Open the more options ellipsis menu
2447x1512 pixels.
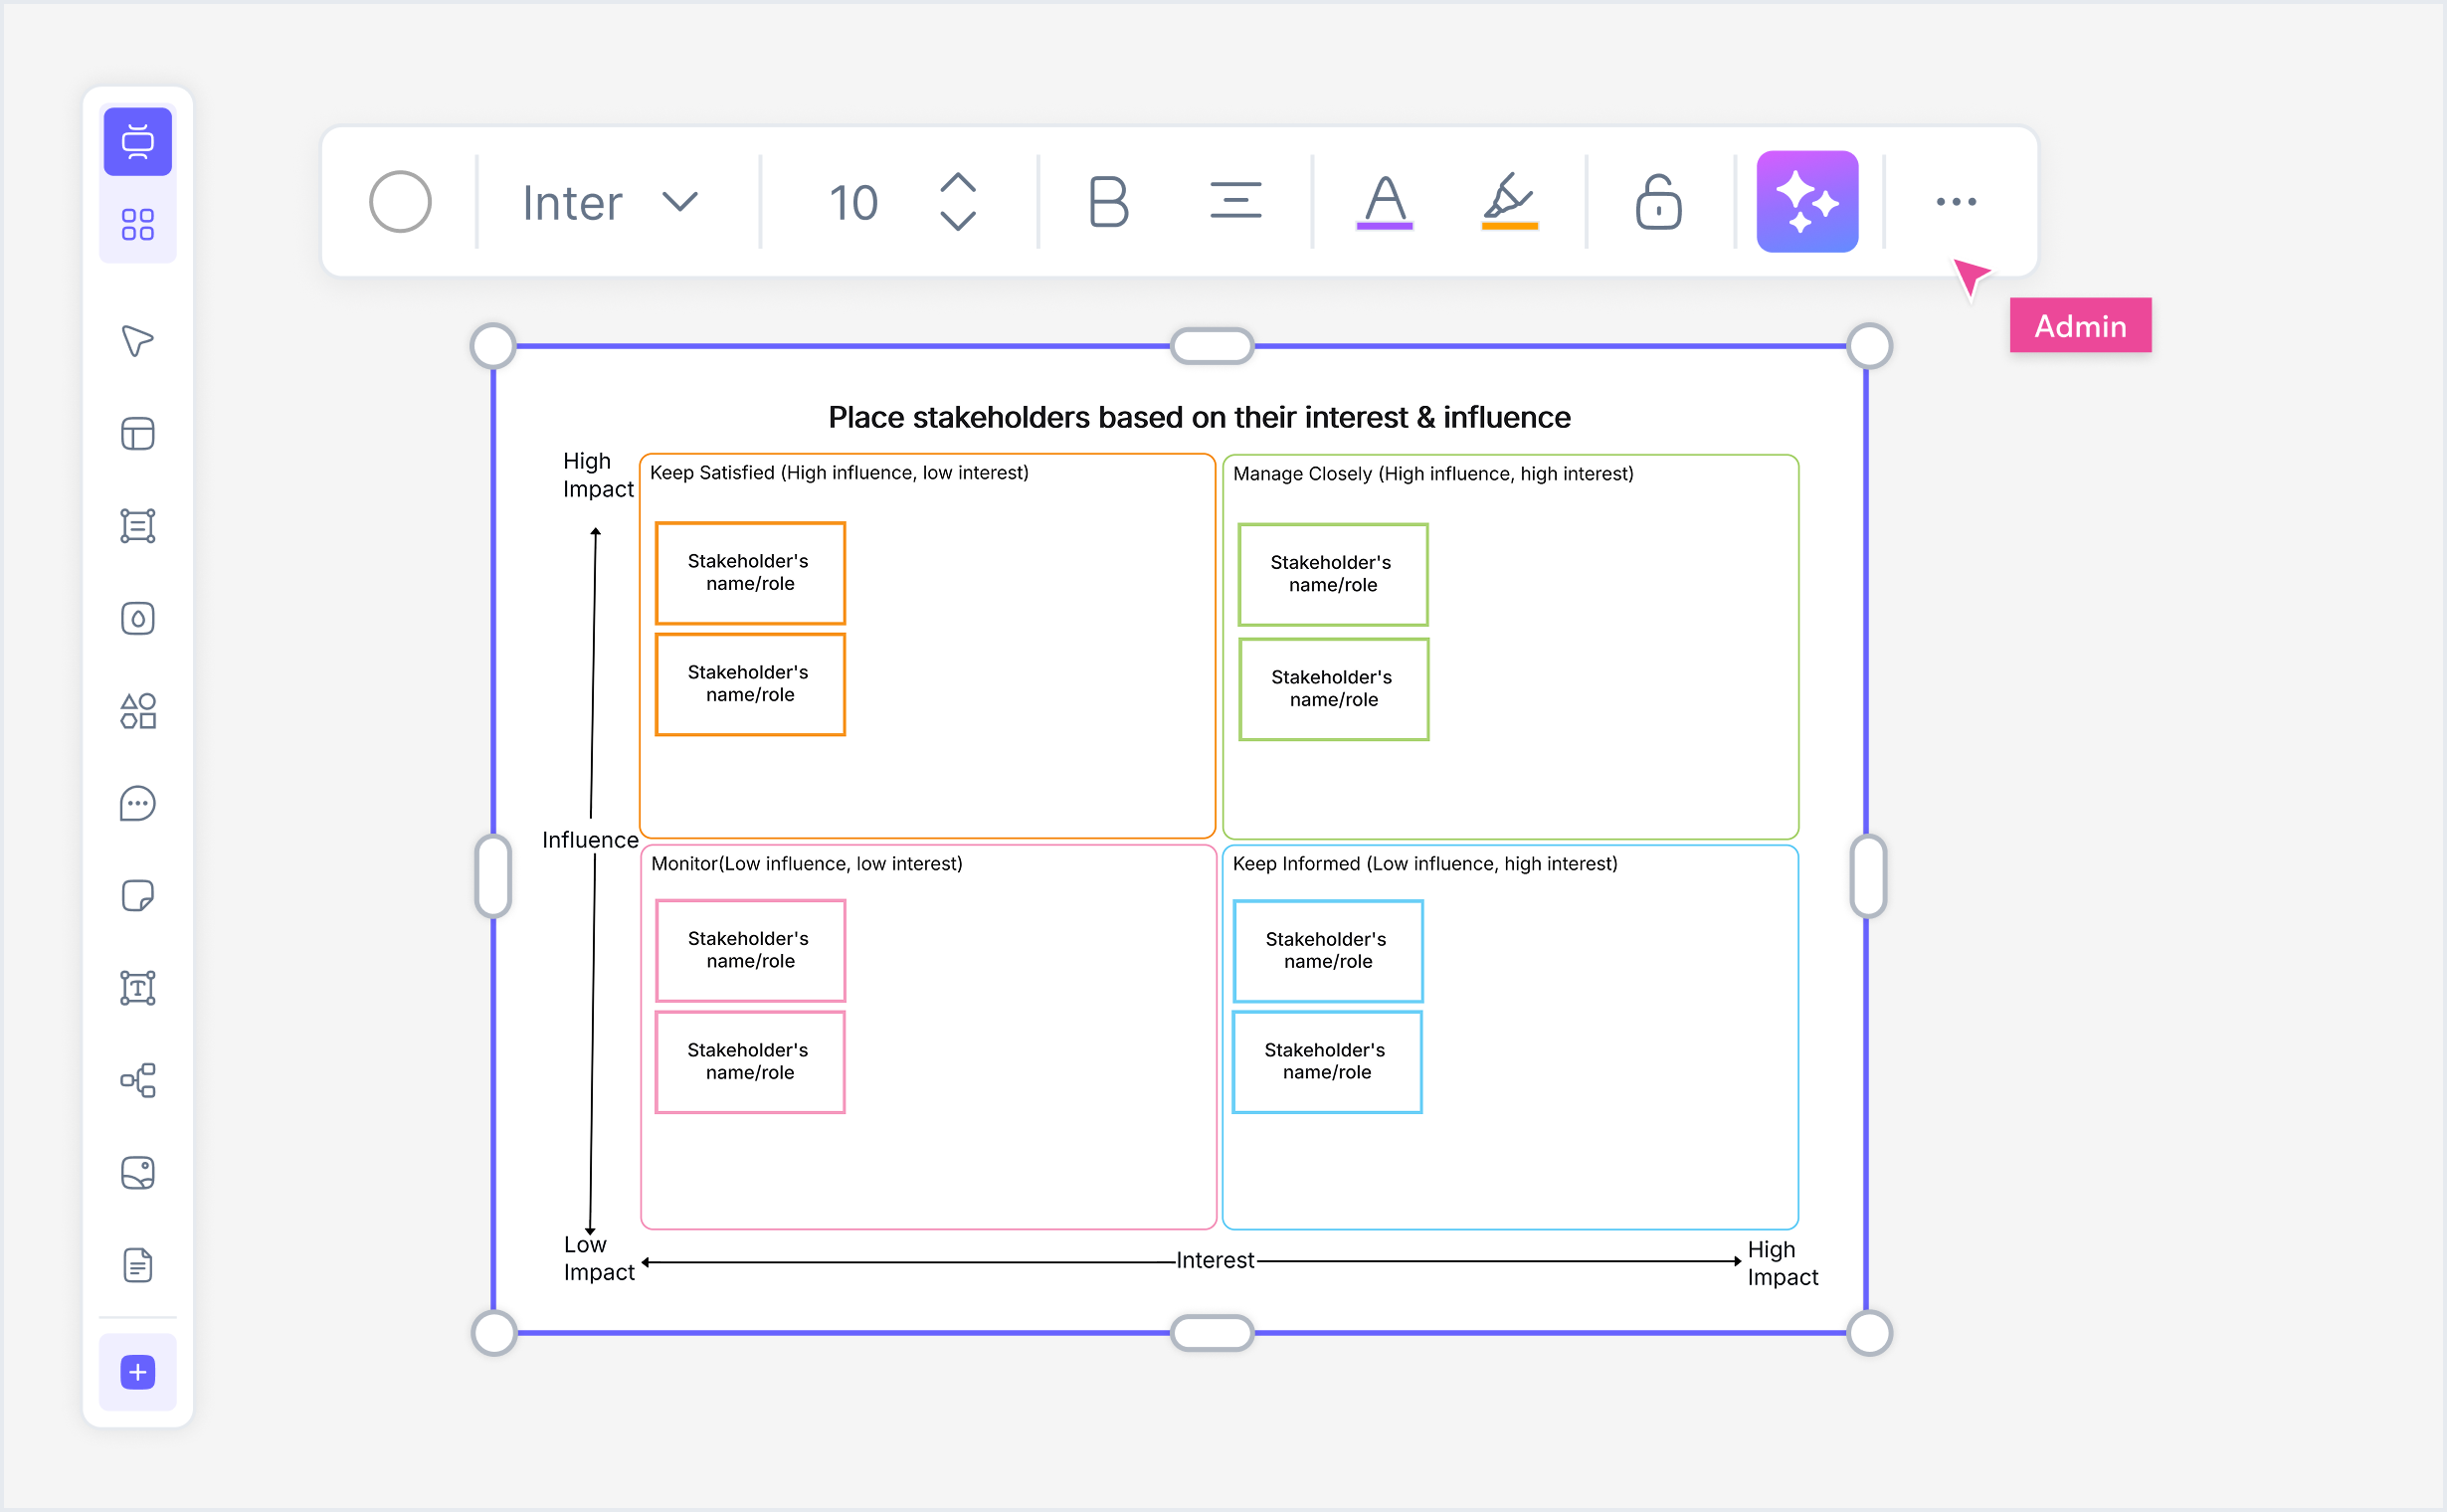click(1956, 202)
